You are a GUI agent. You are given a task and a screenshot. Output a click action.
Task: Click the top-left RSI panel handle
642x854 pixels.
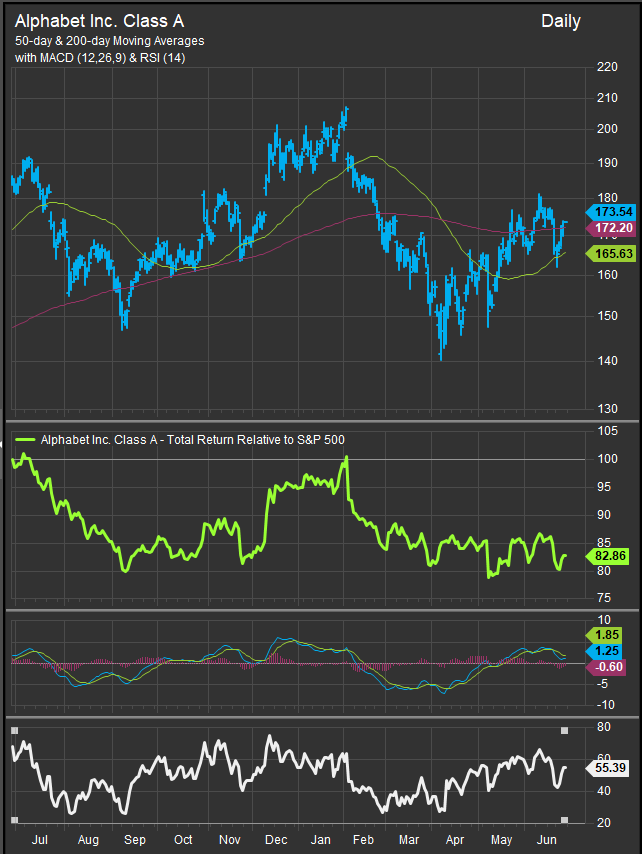pyautogui.click(x=14, y=731)
